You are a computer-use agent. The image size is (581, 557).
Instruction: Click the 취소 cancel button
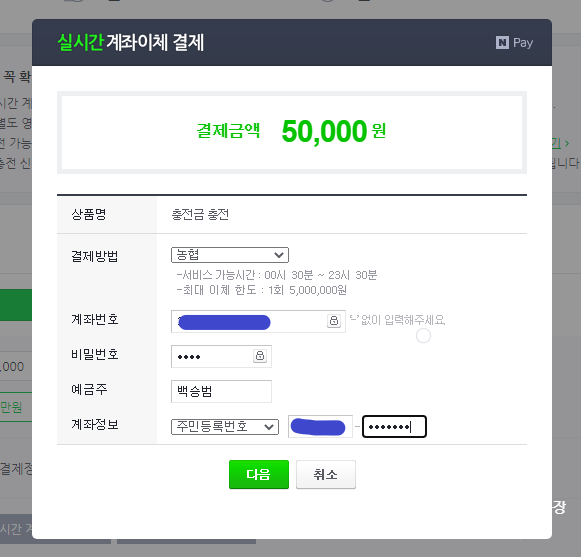[x=326, y=474]
